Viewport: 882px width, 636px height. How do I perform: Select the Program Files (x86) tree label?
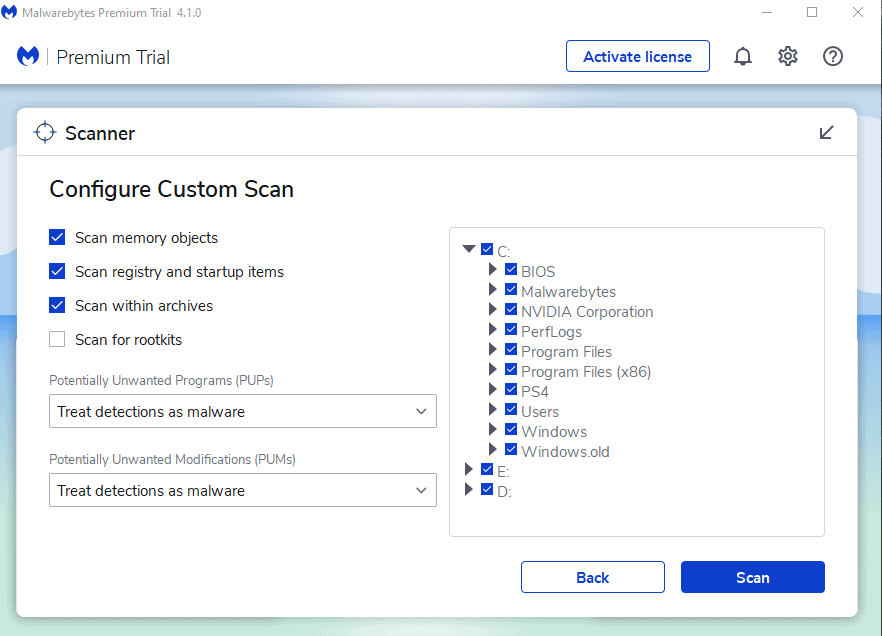586,372
